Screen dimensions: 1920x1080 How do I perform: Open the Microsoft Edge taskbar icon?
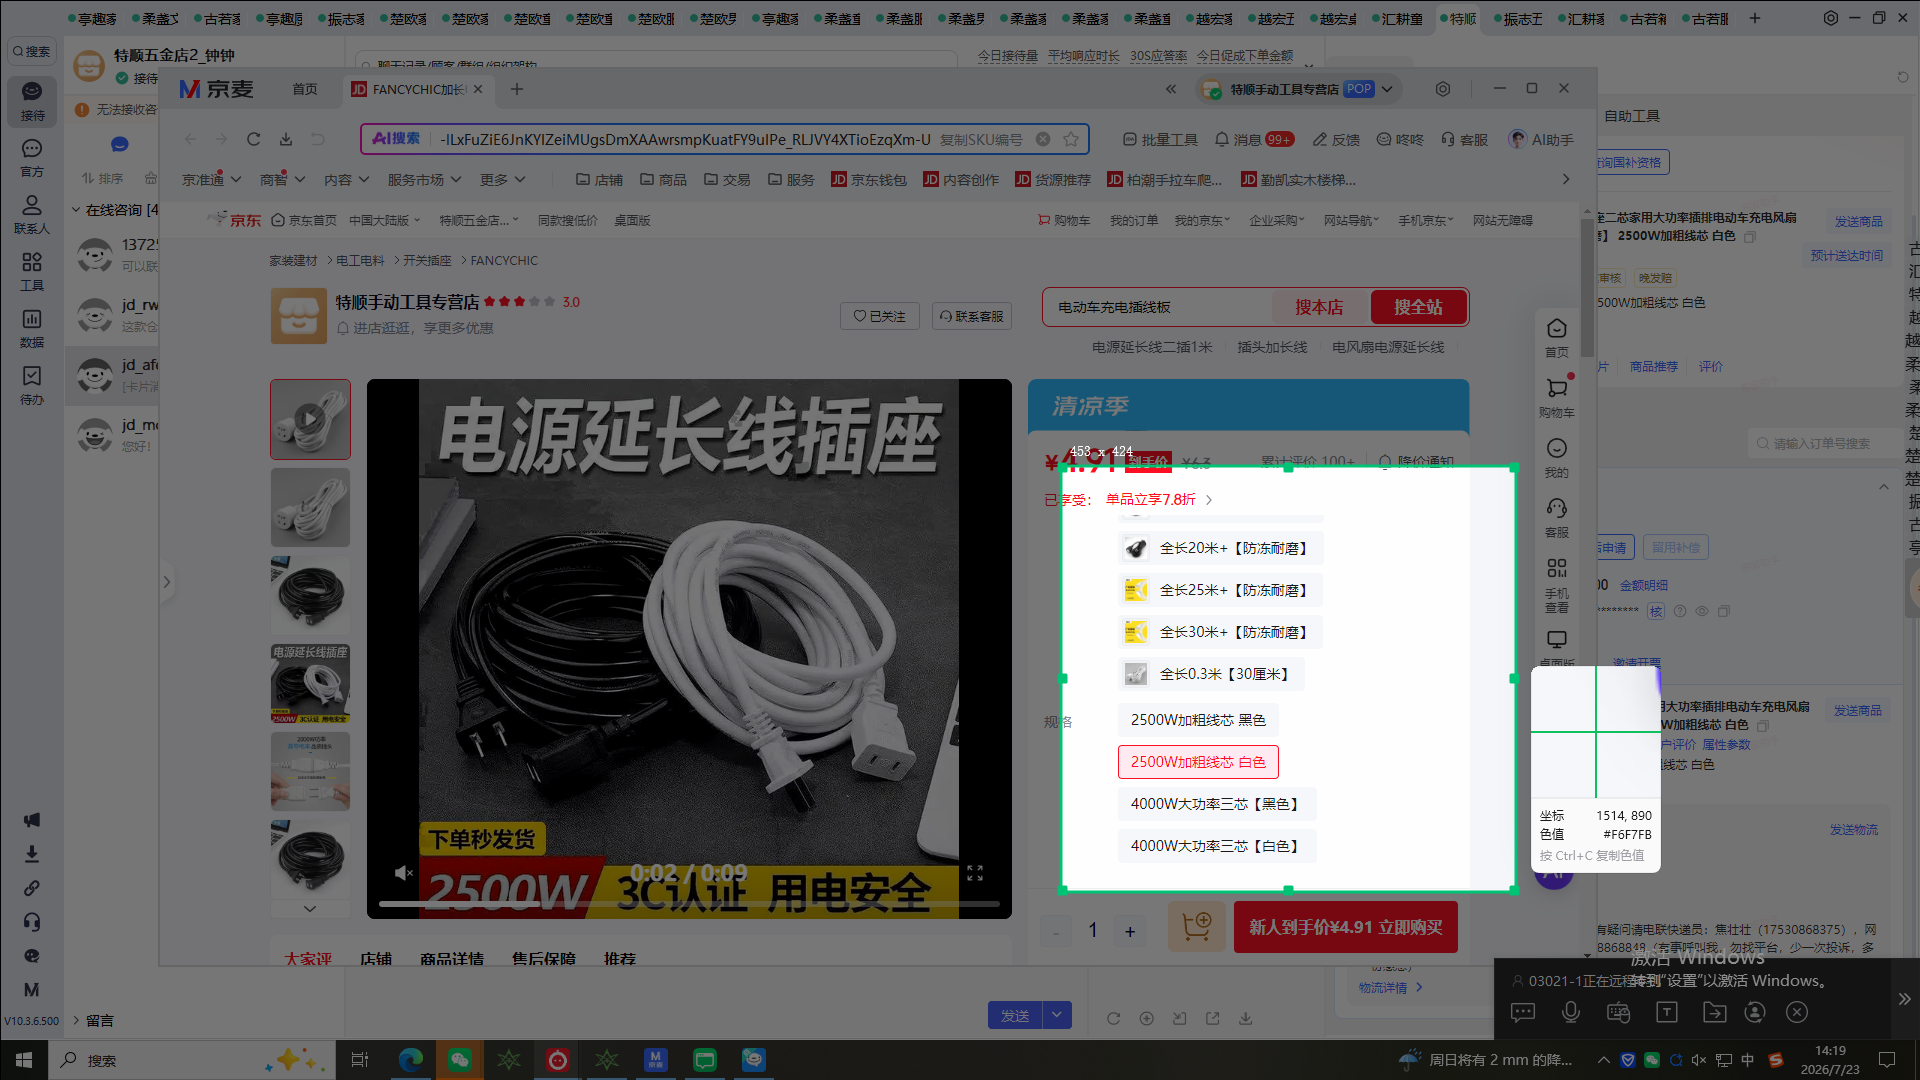click(x=411, y=1060)
